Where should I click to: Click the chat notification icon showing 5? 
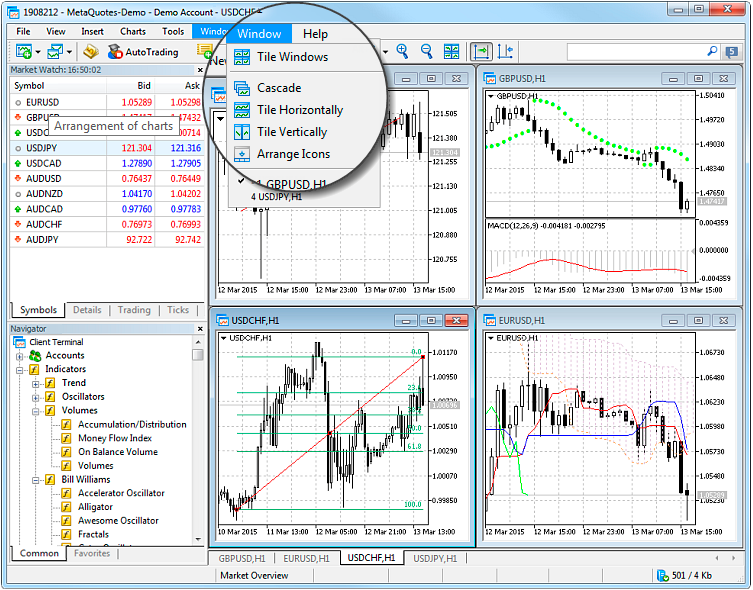point(732,52)
